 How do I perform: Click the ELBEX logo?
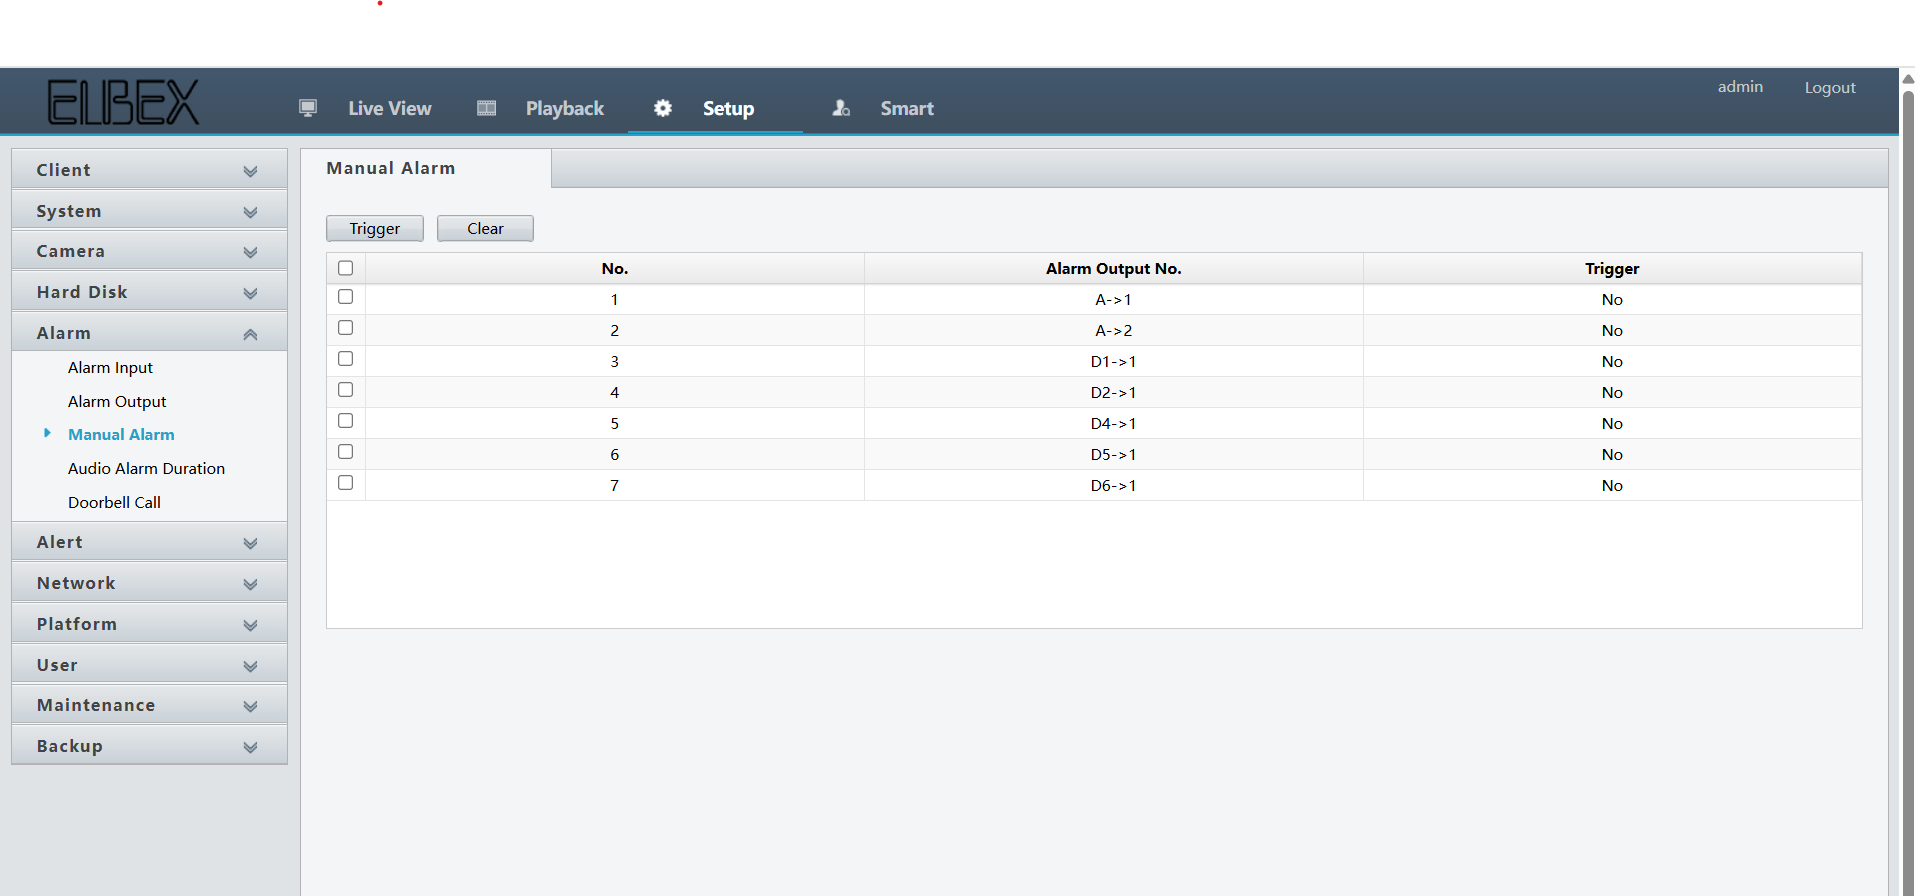tap(123, 102)
